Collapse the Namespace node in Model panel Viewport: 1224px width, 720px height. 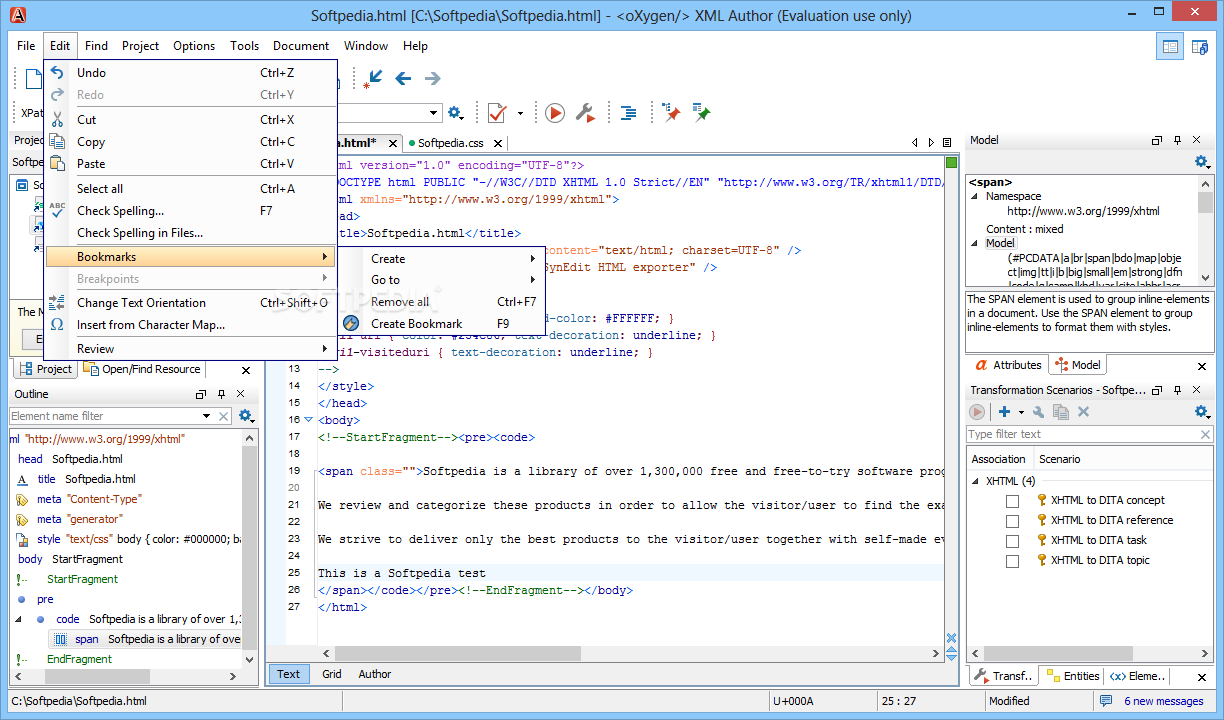coord(975,197)
